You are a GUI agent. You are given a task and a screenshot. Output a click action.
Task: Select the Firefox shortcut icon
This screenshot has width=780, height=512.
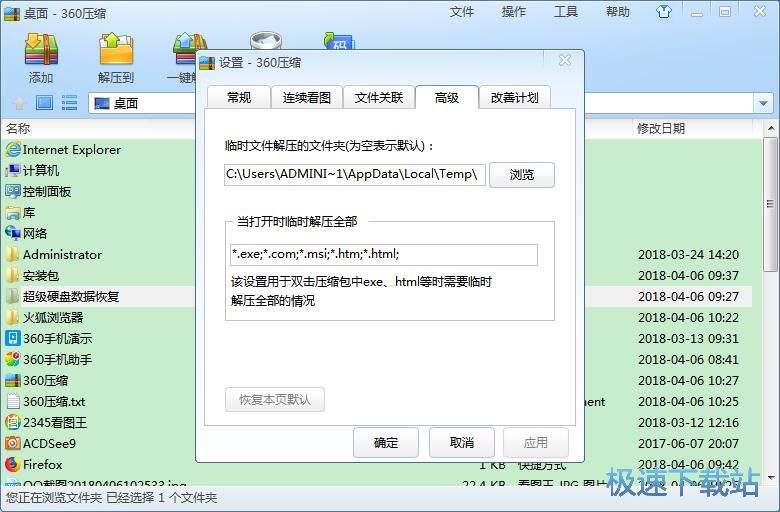tap(13, 465)
